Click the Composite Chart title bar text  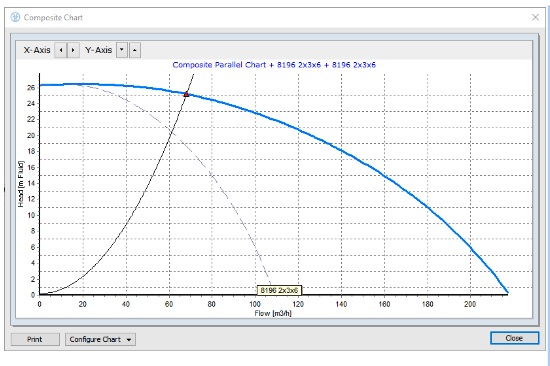point(53,17)
